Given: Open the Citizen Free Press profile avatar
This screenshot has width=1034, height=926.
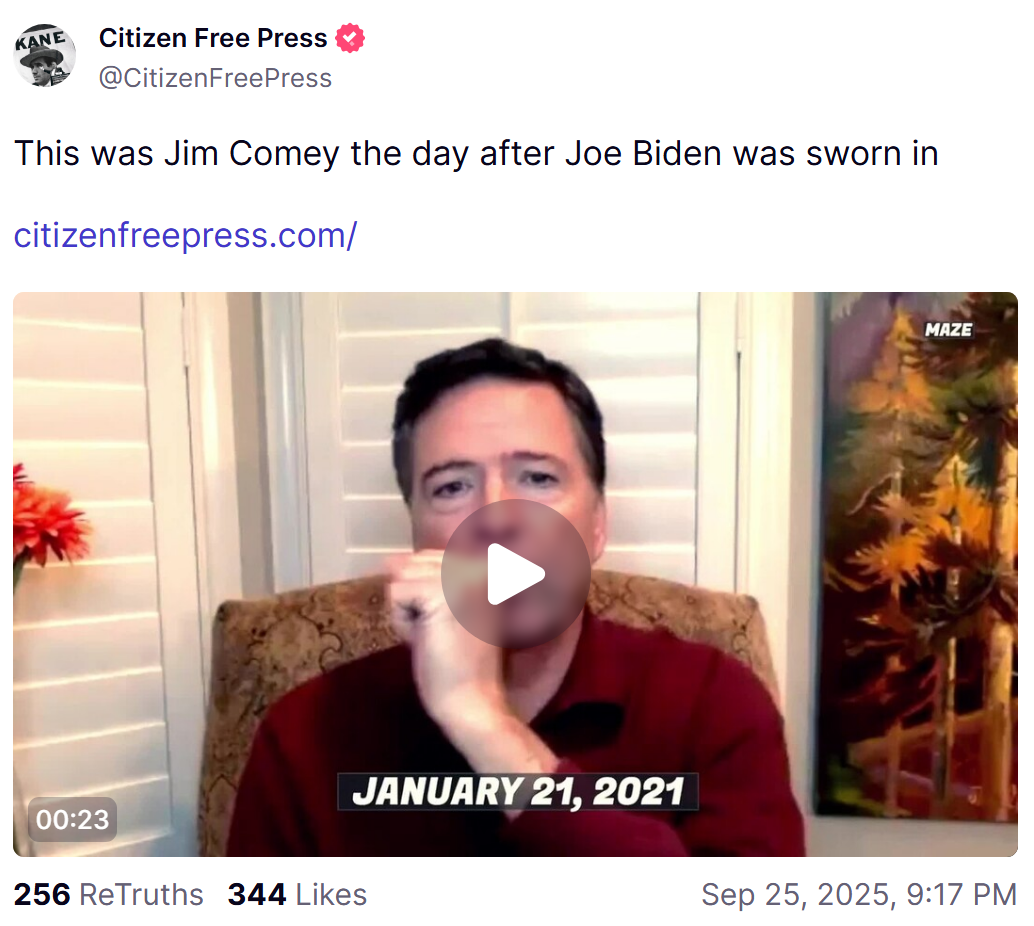Looking at the screenshot, I should 45,55.
